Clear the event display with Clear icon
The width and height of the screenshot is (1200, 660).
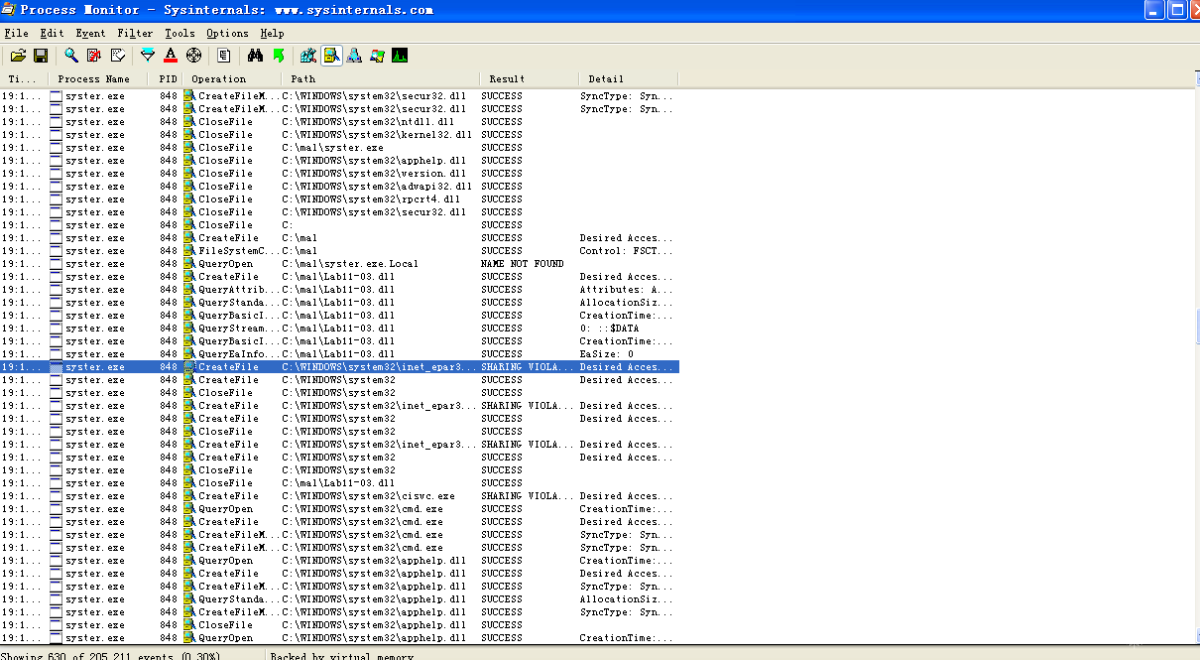pyautogui.click(x=118, y=56)
